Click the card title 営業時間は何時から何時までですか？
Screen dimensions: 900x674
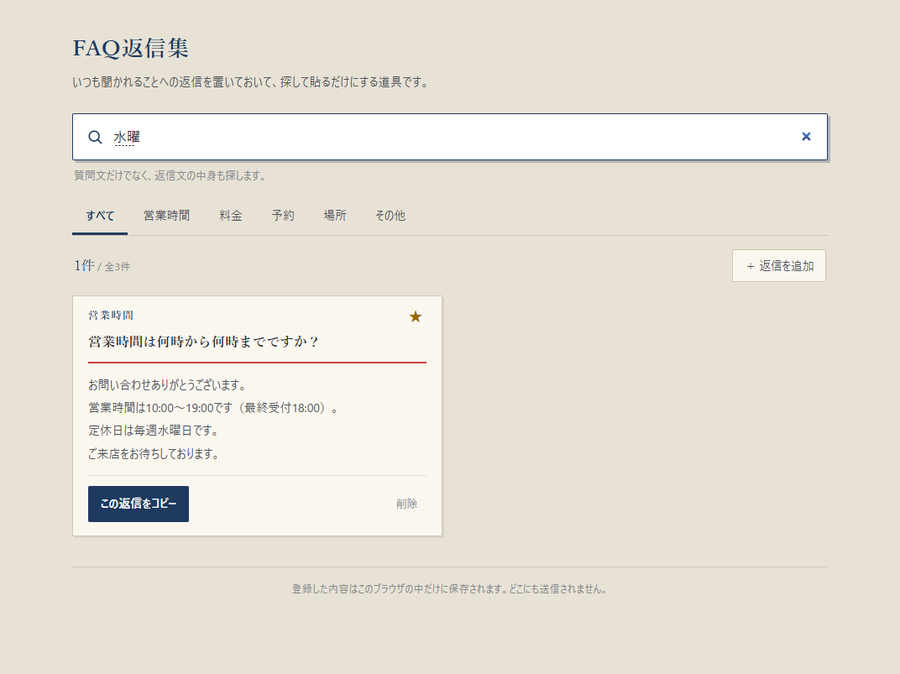click(x=203, y=342)
